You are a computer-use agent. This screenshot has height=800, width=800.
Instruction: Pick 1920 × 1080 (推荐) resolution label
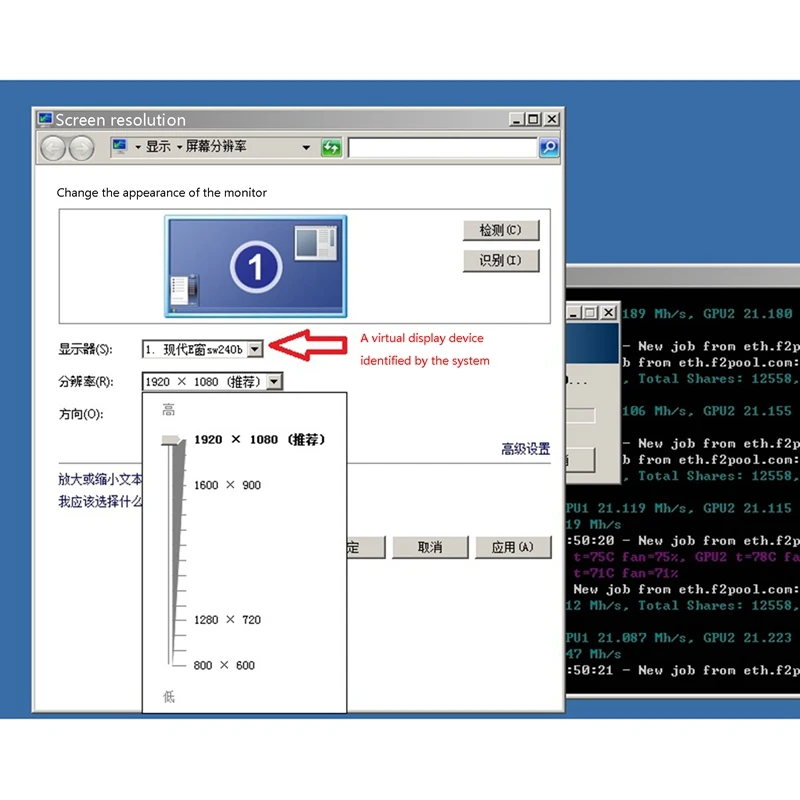tap(259, 439)
